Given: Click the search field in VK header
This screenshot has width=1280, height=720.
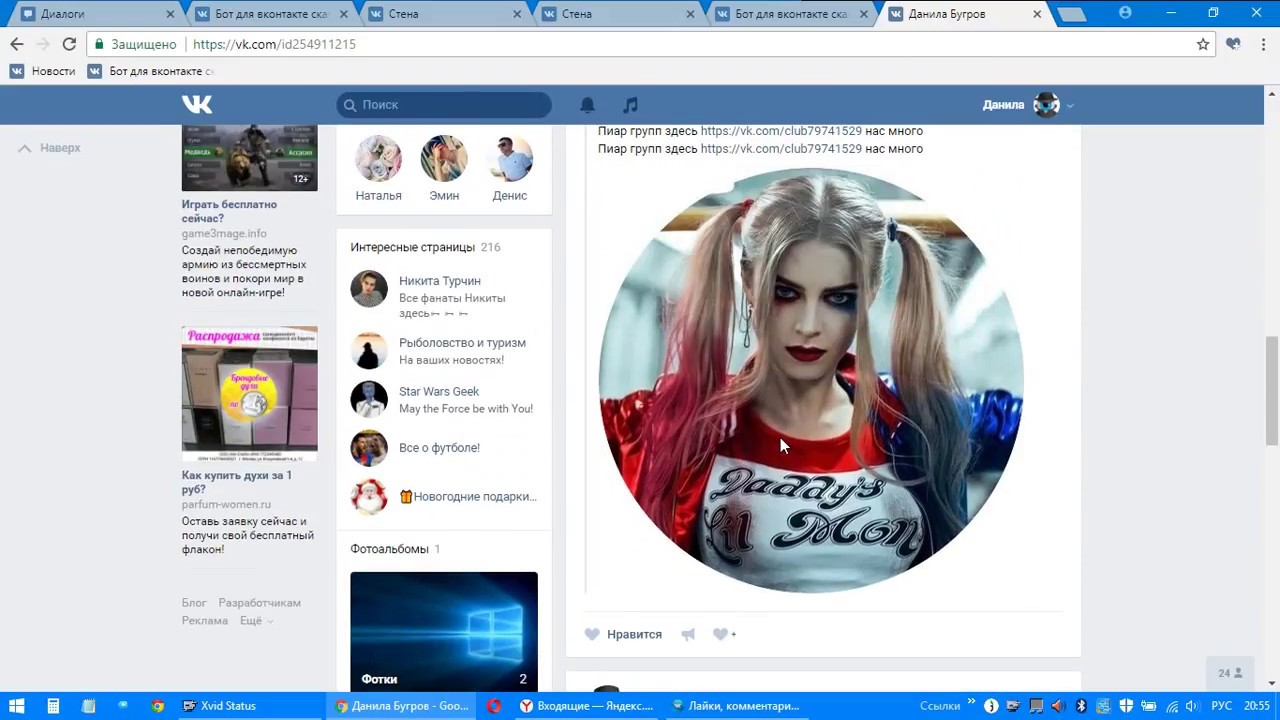Looking at the screenshot, I should coord(444,104).
